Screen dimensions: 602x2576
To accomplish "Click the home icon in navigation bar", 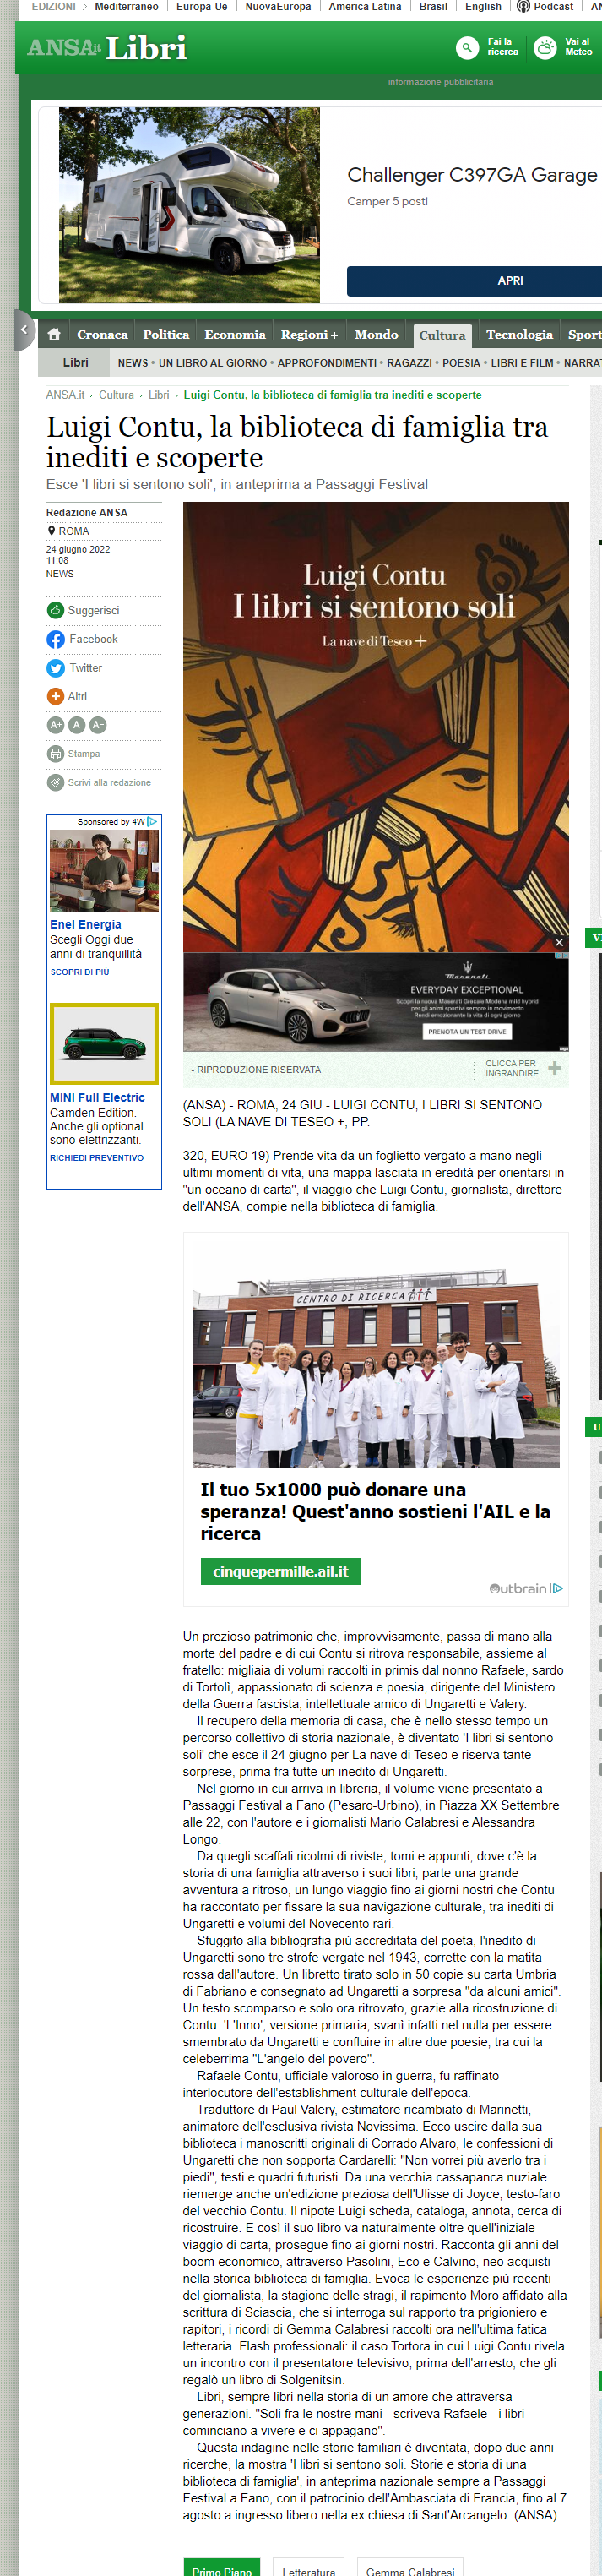I will (x=54, y=334).
